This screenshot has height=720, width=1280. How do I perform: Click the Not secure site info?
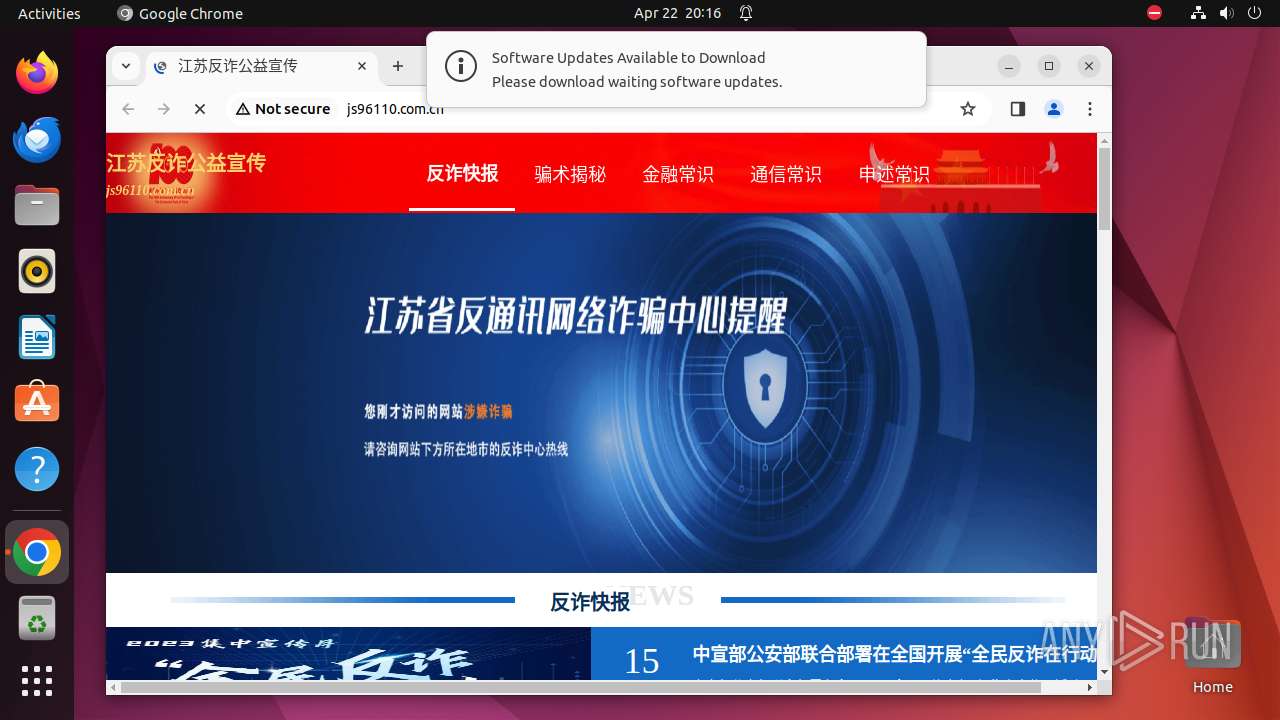(x=283, y=109)
